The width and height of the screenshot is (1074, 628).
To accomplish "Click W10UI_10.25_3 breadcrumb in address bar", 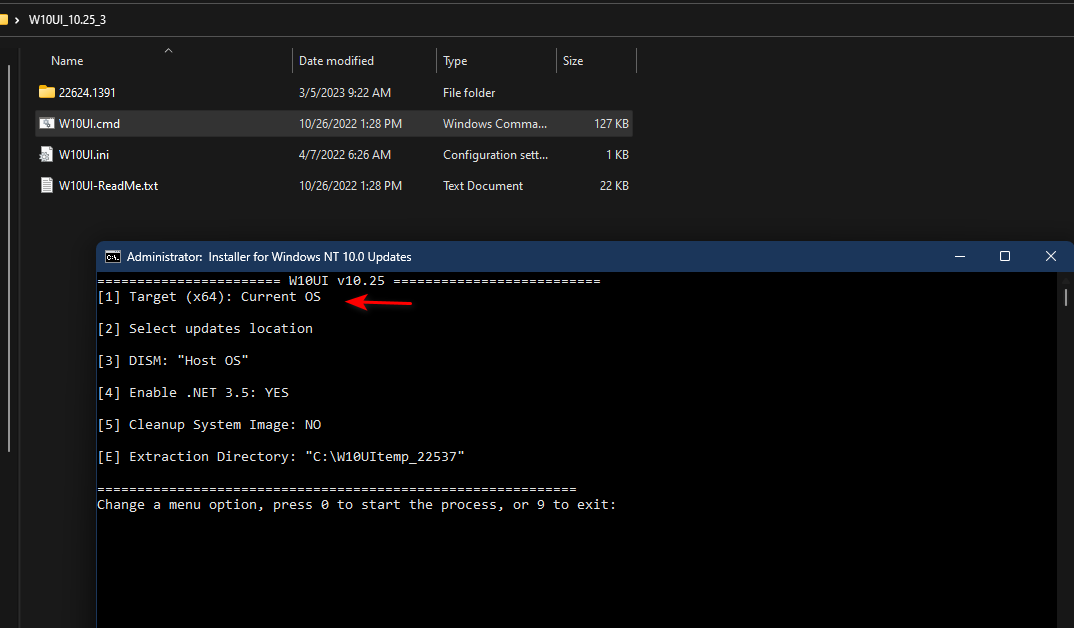I will click(x=67, y=20).
